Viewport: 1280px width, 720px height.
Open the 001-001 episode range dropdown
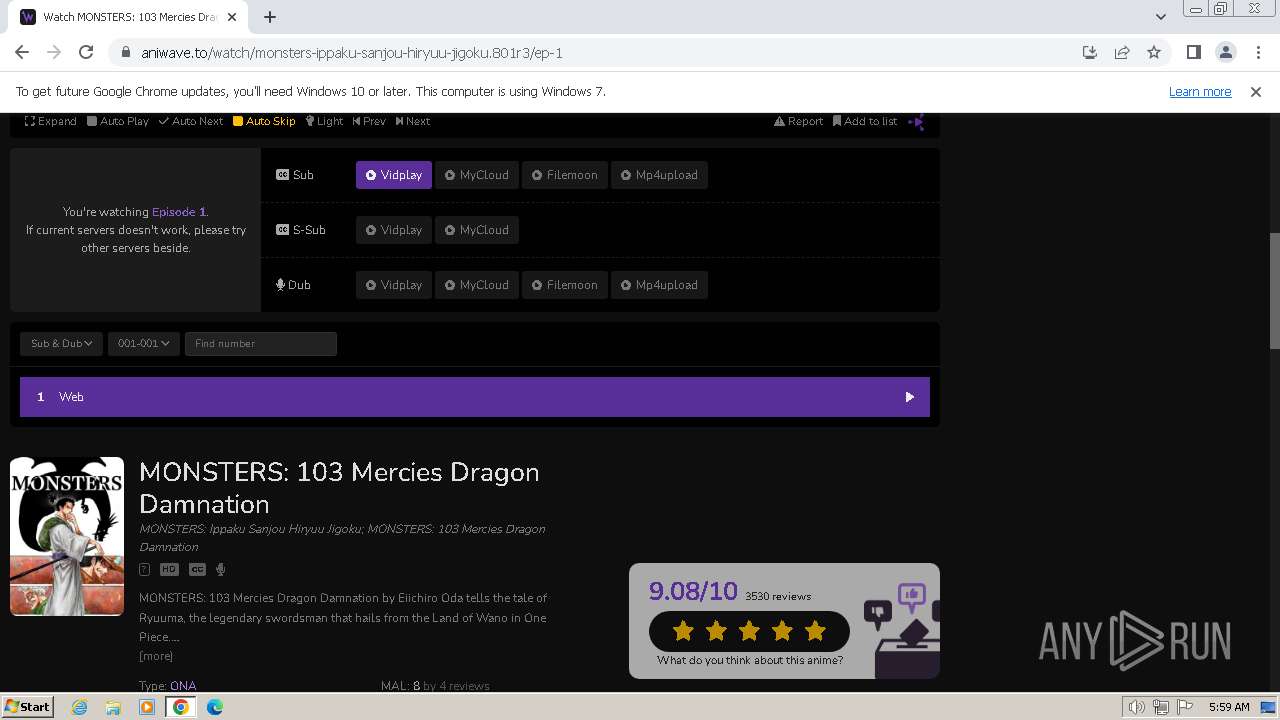(x=144, y=344)
